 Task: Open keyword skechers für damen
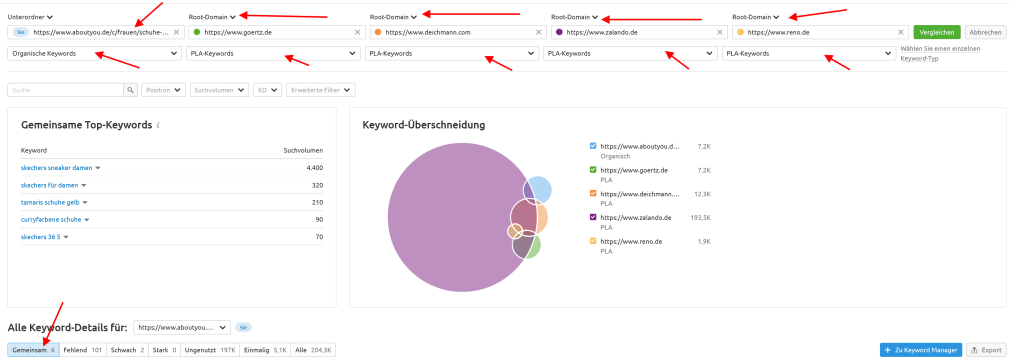(x=50, y=185)
